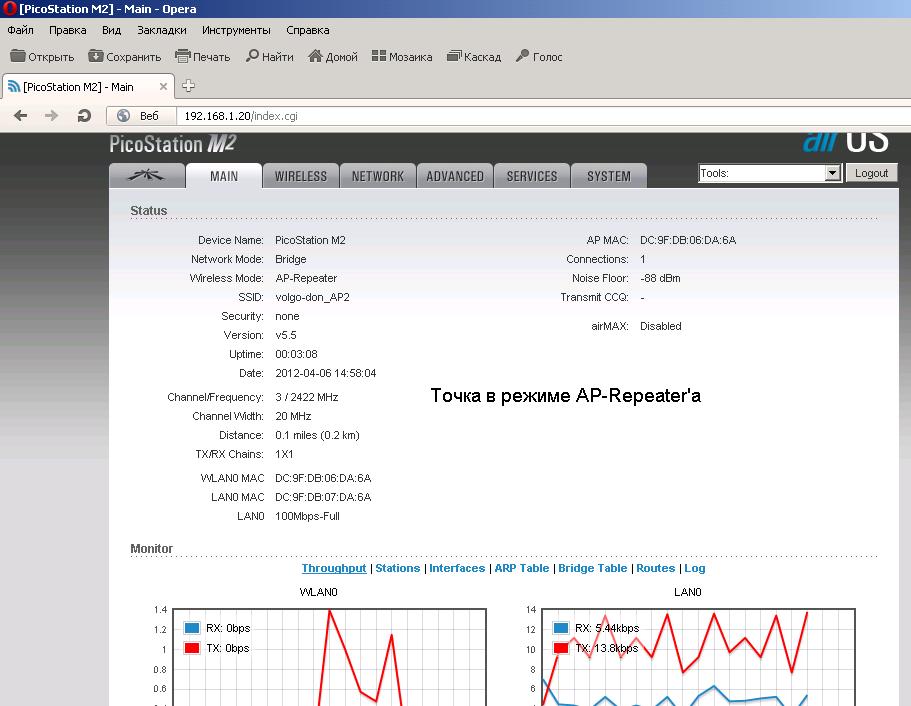
Task: Click the Wireless Mode value AP-Repeater
Action: [306, 278]
